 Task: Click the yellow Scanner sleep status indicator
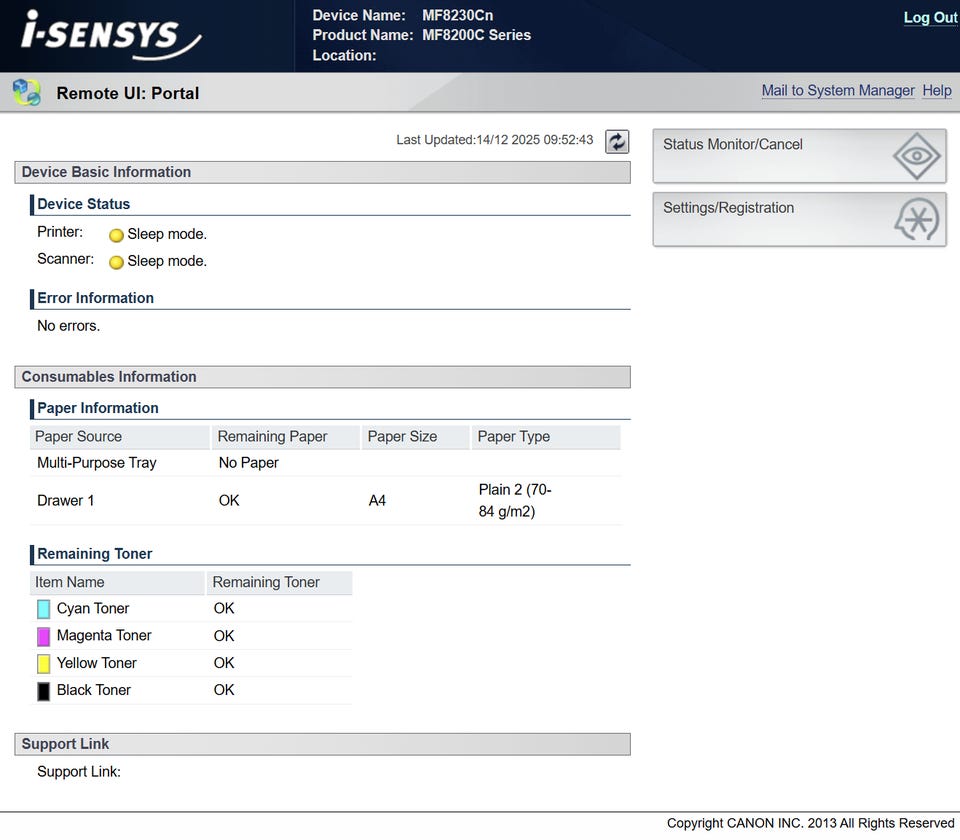coord(116,262)
